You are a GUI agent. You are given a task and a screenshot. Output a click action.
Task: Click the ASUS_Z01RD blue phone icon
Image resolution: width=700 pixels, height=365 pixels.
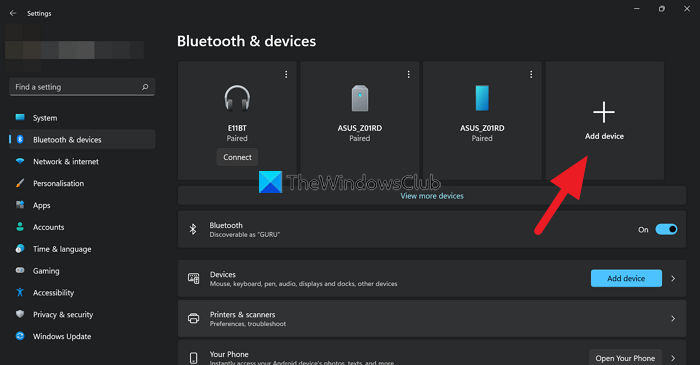482,98
